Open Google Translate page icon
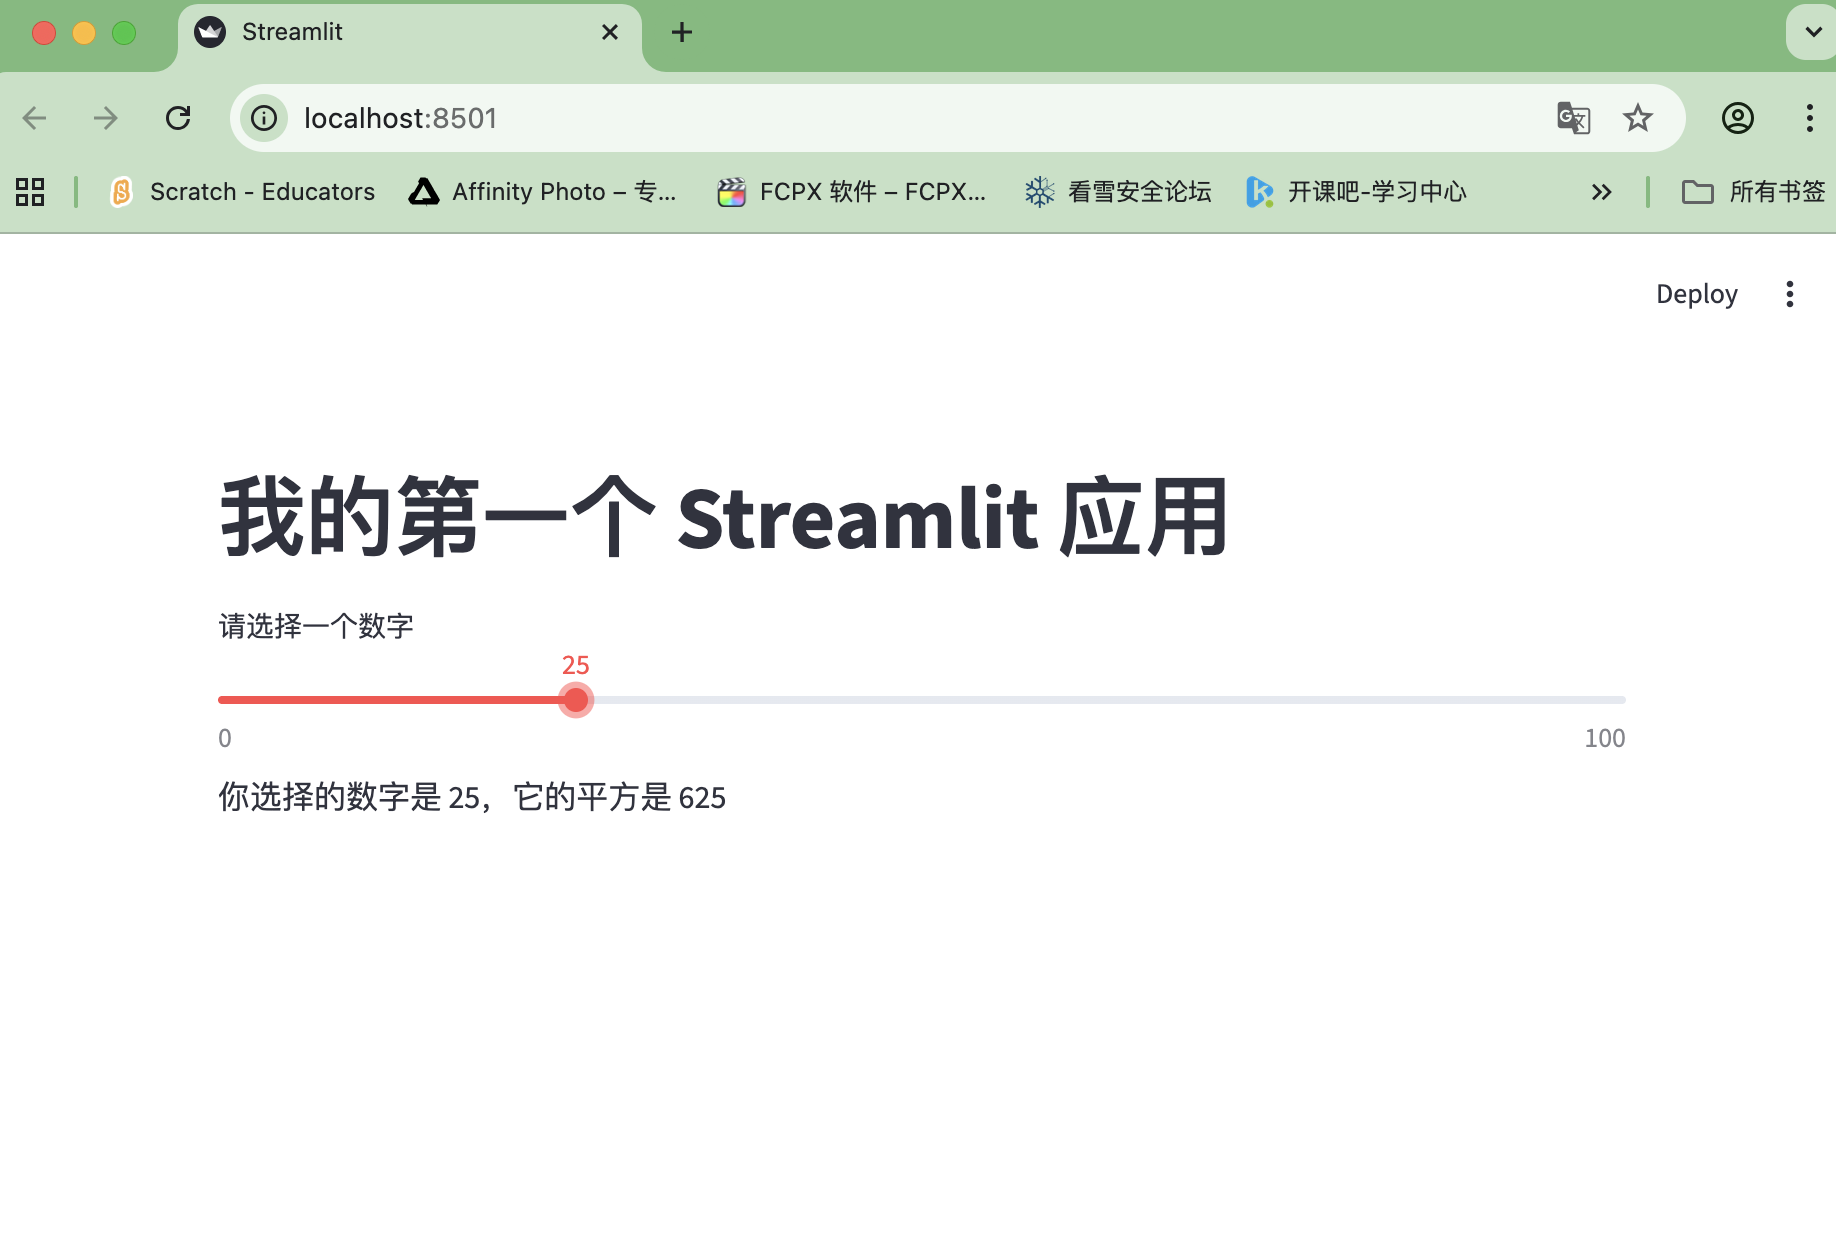 click(1573, 118)
